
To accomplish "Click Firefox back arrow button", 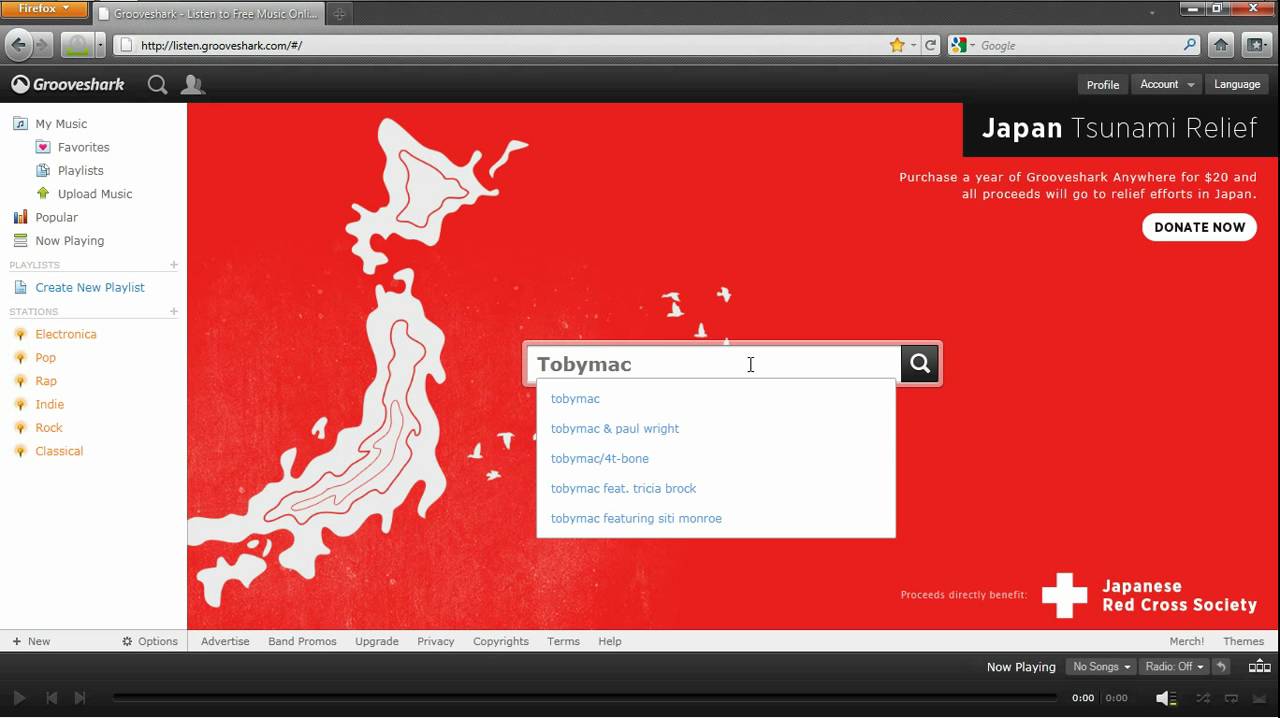I will pos(18,45).
